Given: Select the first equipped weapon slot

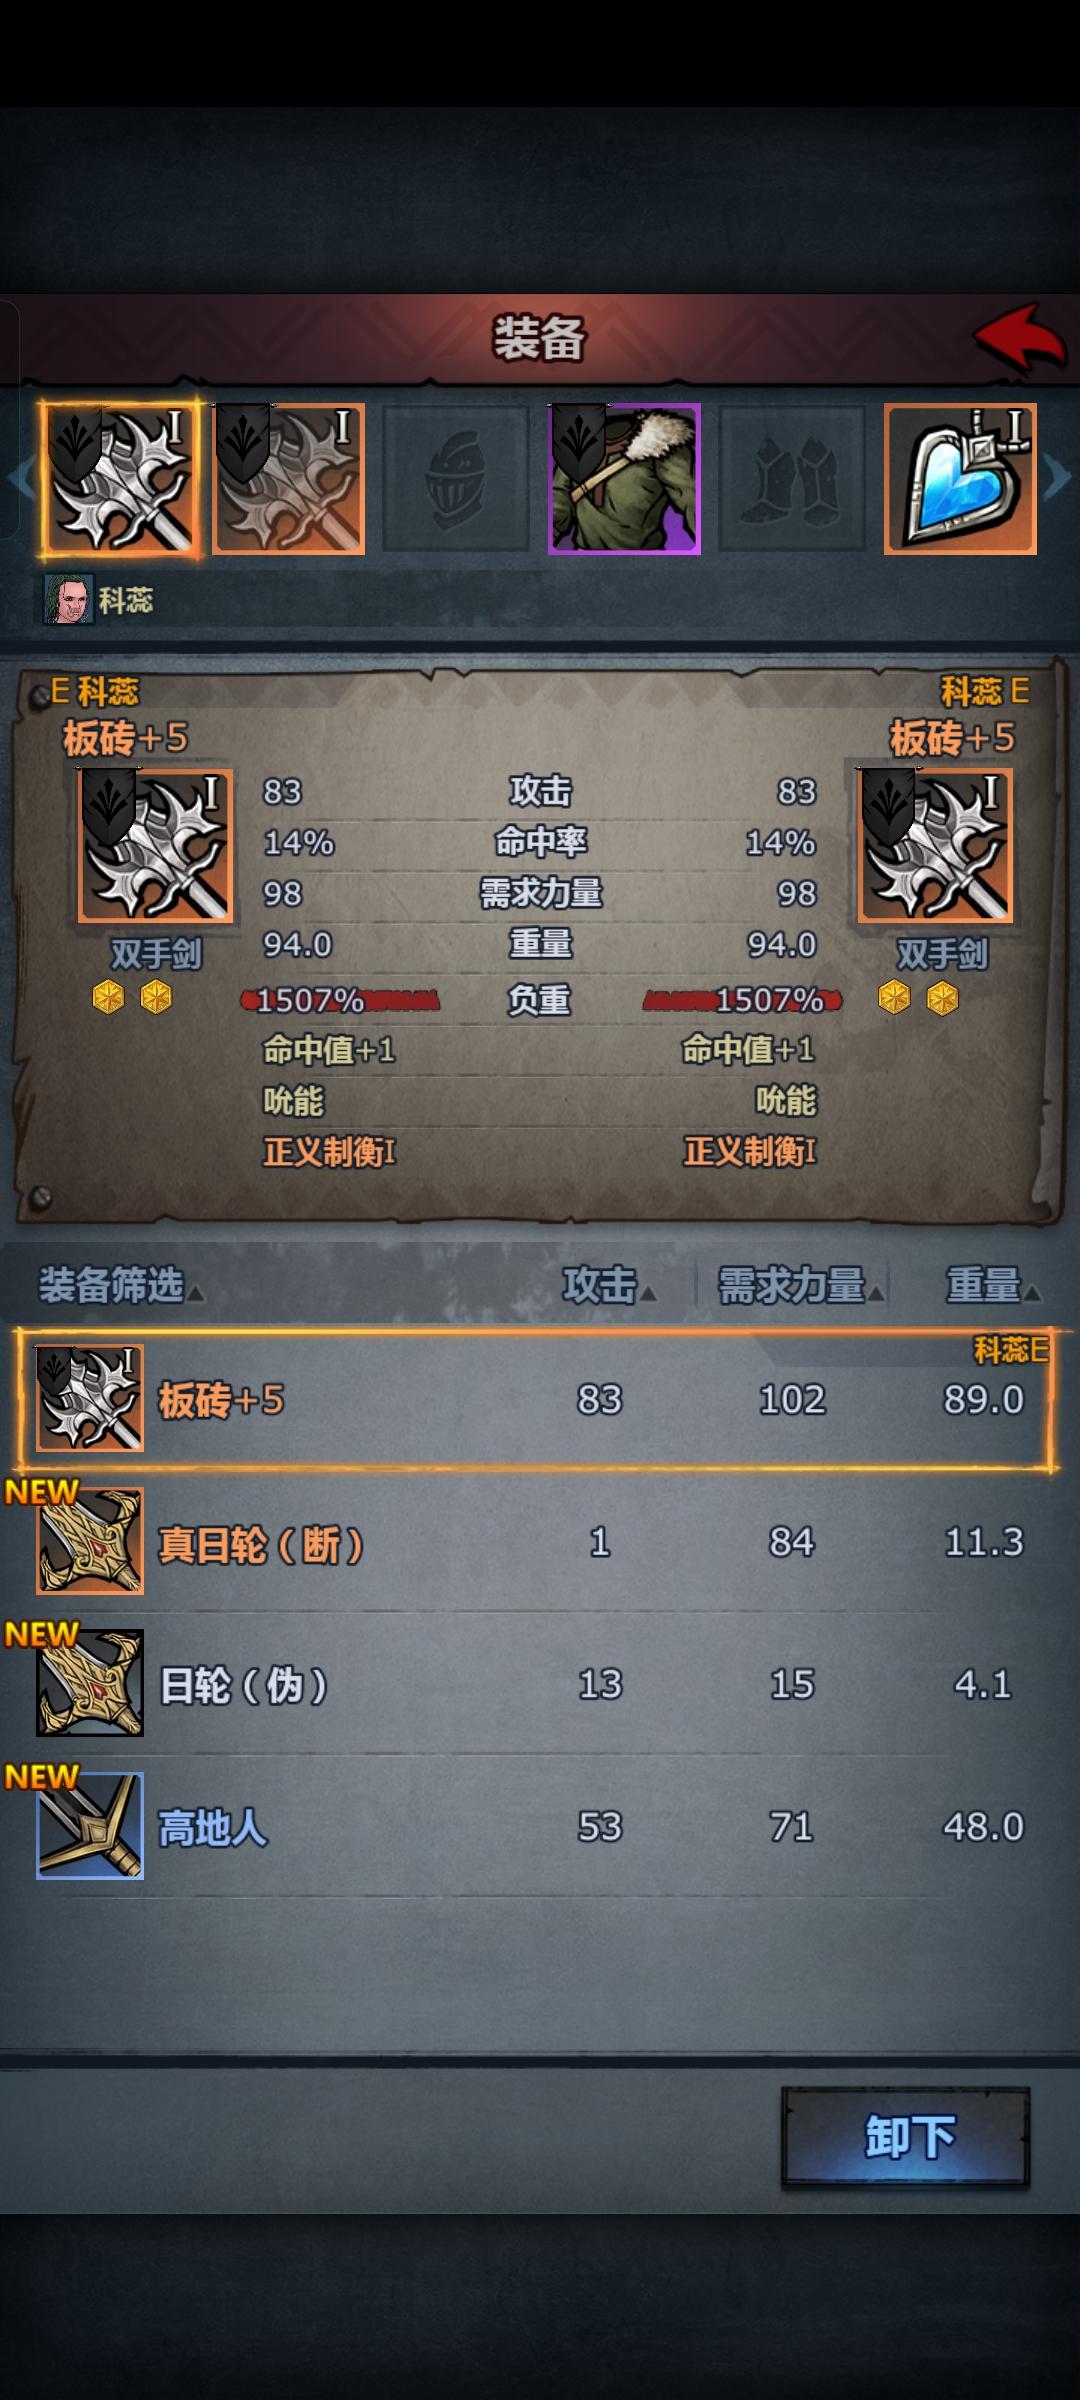Looking at the screenshot, I should [x=120, y=479].
